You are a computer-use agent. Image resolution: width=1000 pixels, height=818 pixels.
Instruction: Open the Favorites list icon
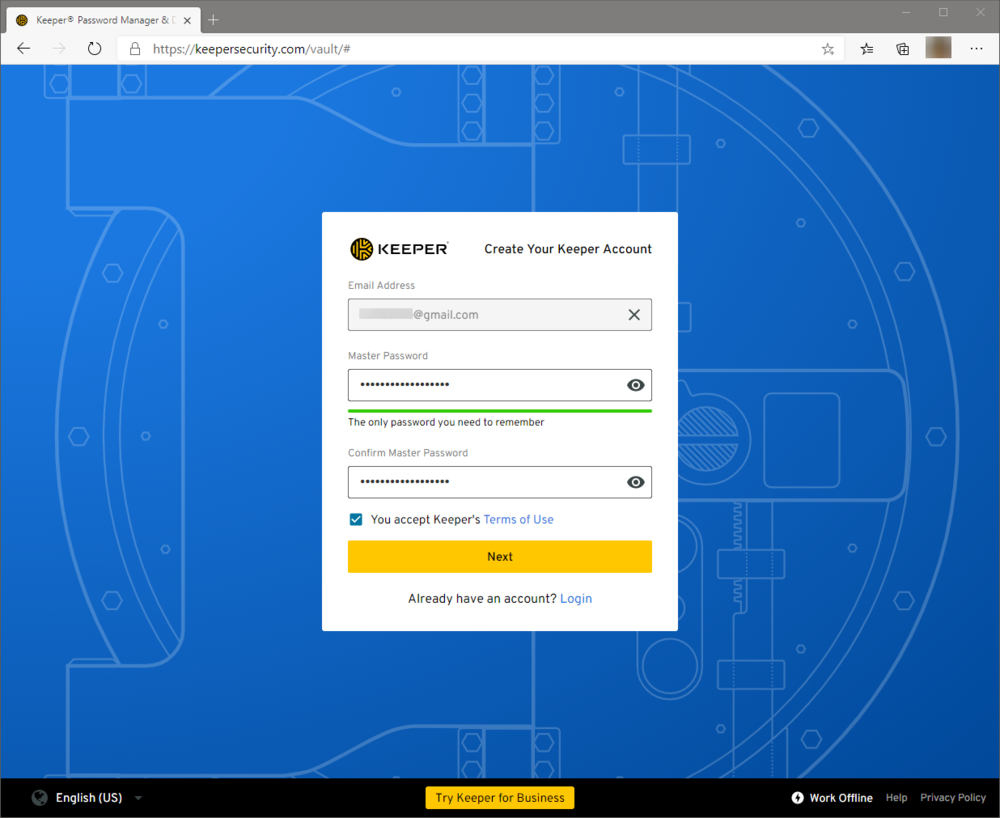click(867, 48)
